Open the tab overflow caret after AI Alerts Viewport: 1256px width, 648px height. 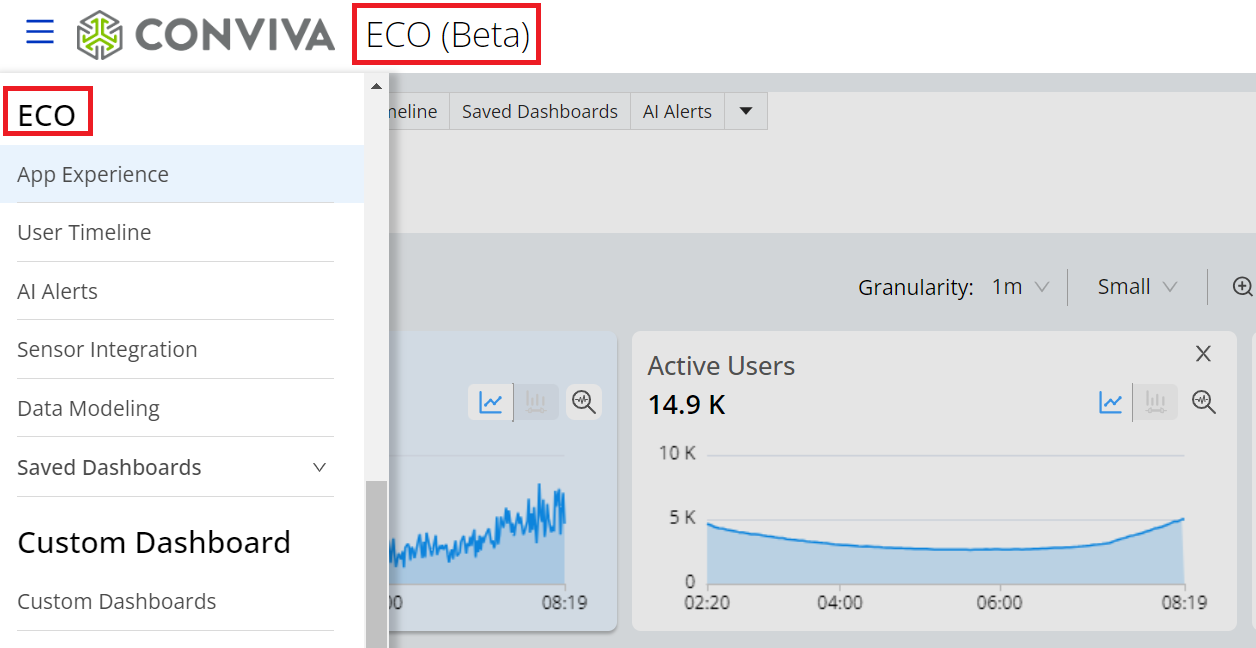tap(745, 111)
